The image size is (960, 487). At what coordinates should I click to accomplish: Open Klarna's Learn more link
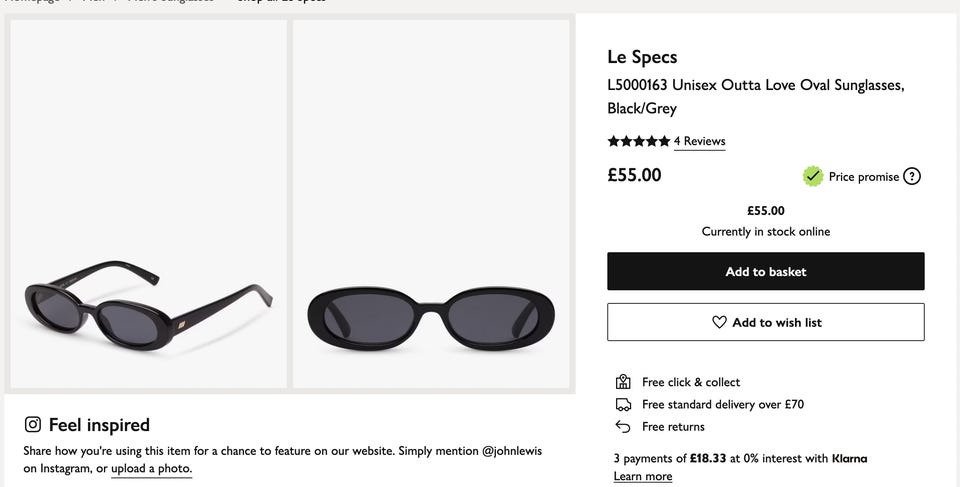(x=642, y=476)
